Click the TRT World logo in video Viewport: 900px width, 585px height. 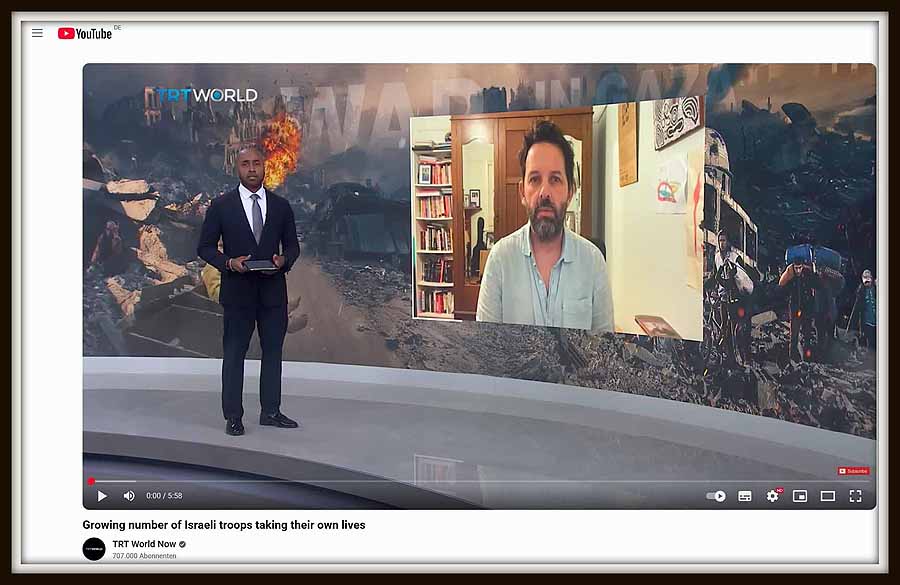[206, 95]
